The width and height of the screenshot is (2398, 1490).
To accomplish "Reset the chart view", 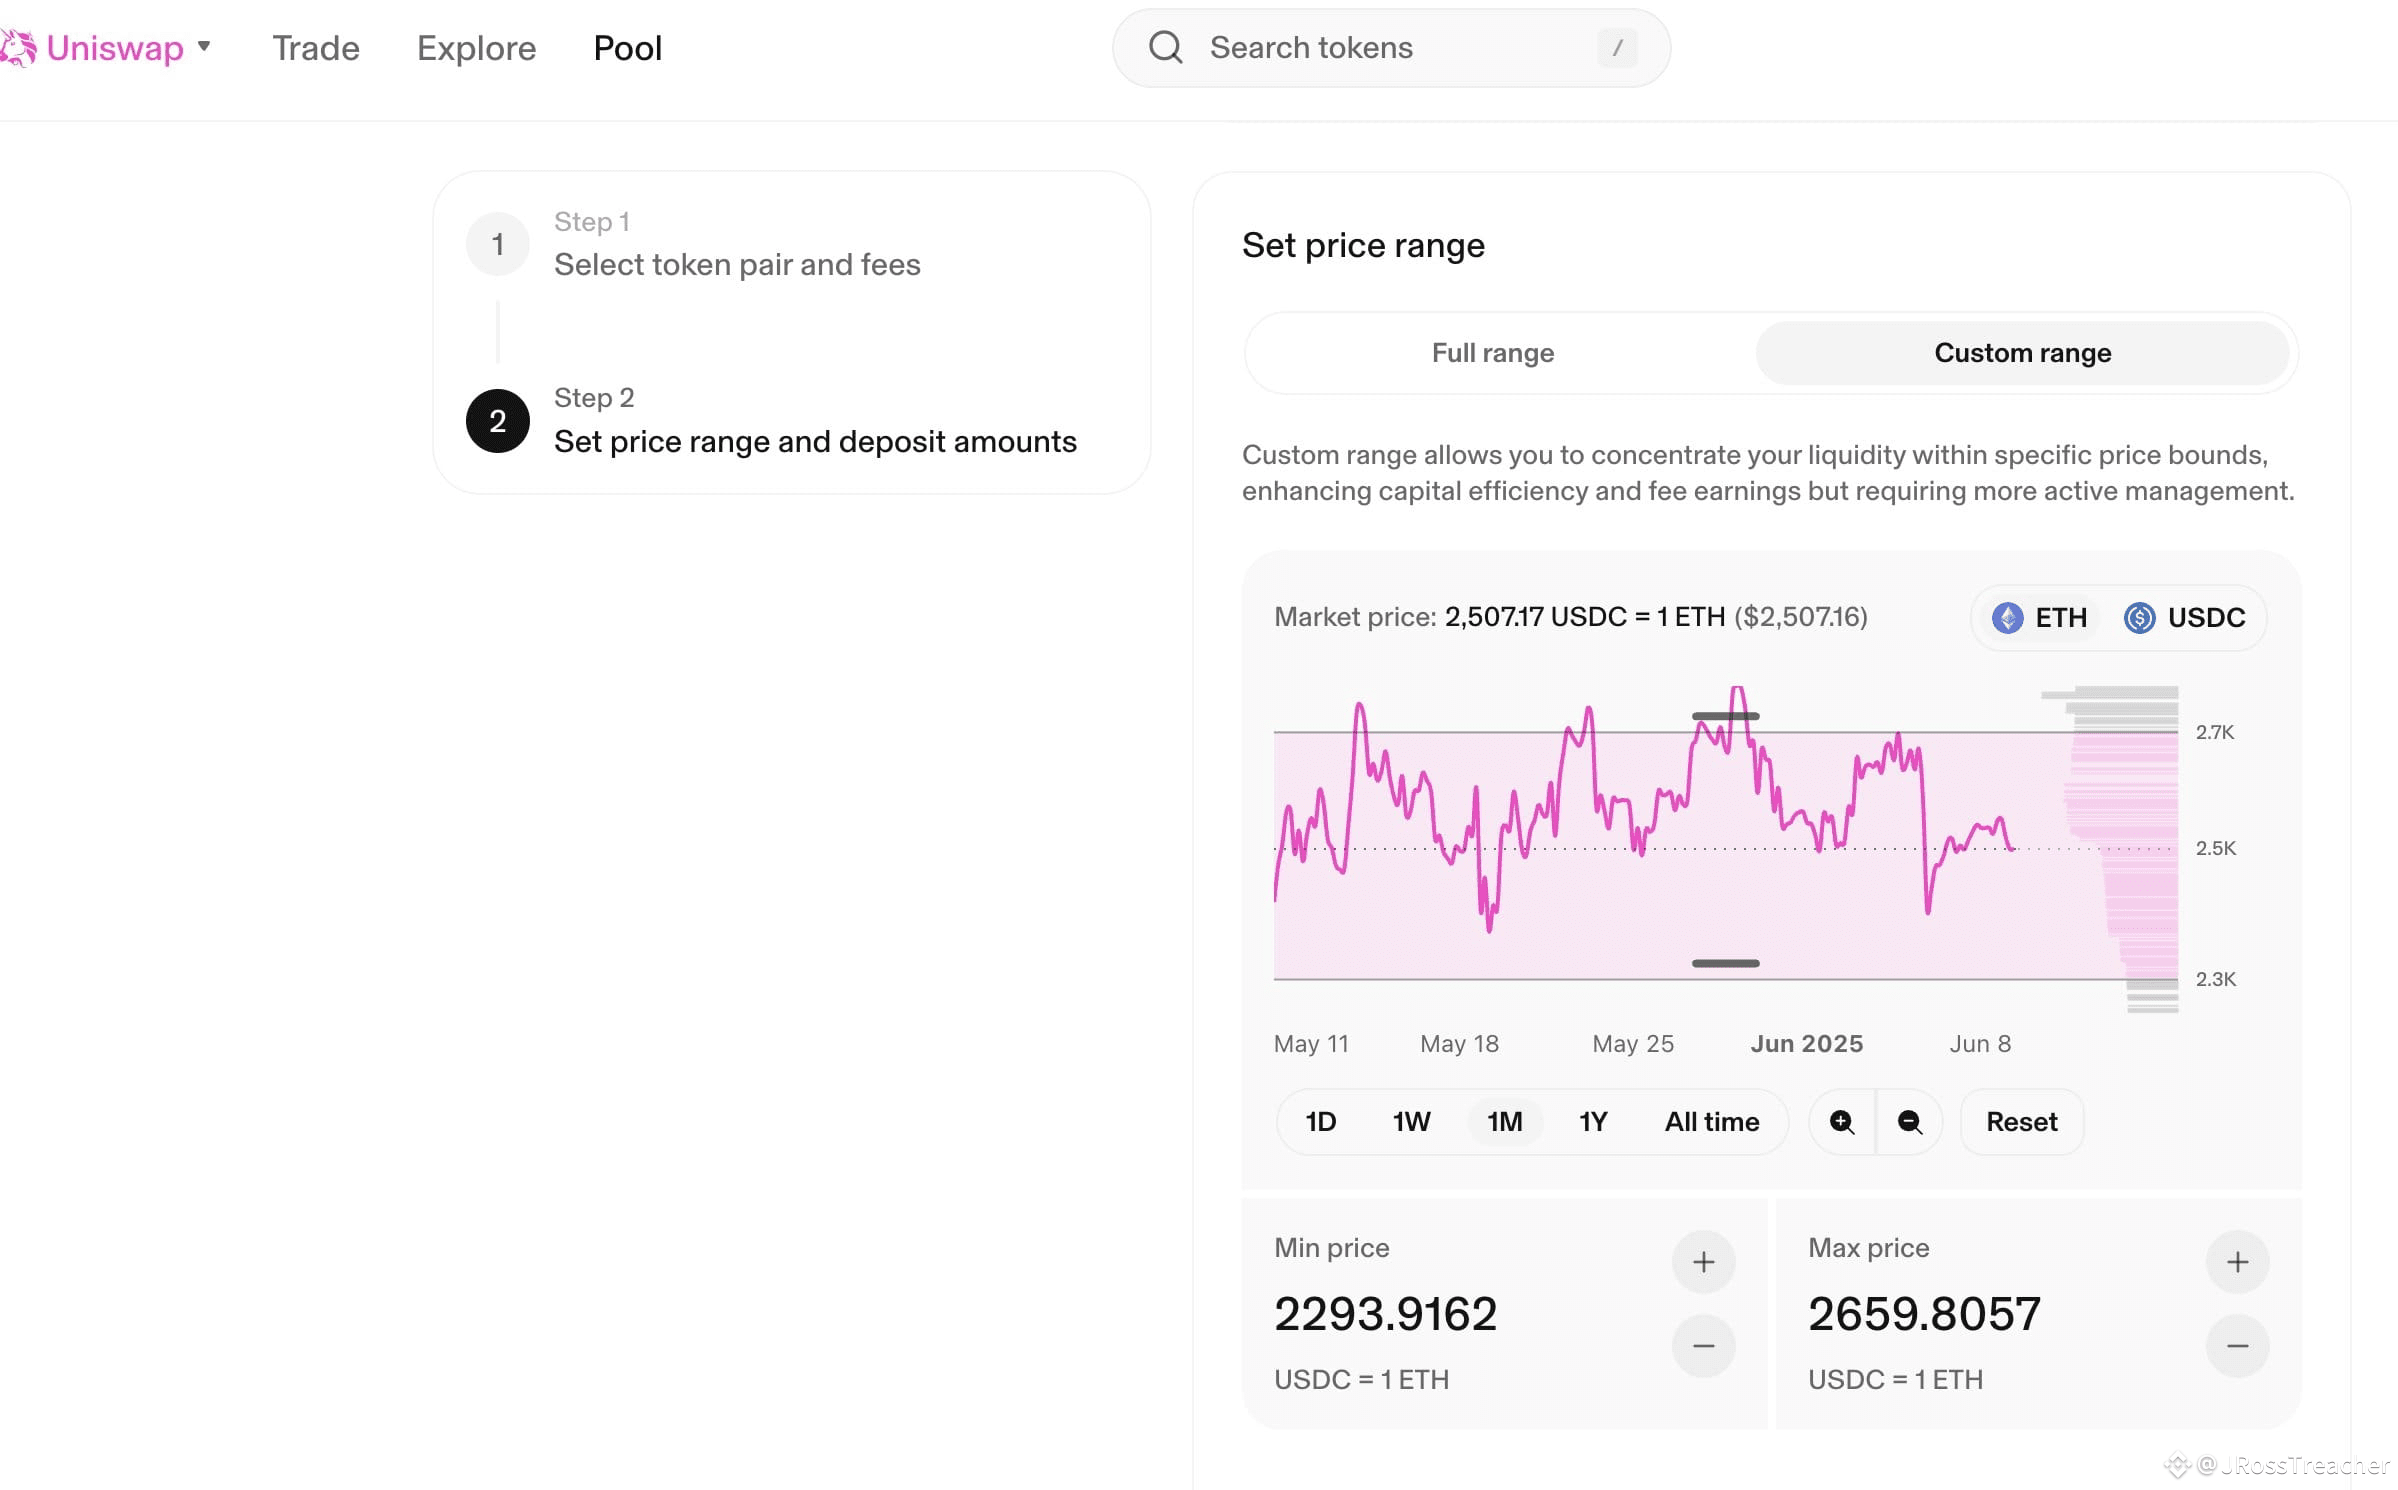I will [2022, 1122].
